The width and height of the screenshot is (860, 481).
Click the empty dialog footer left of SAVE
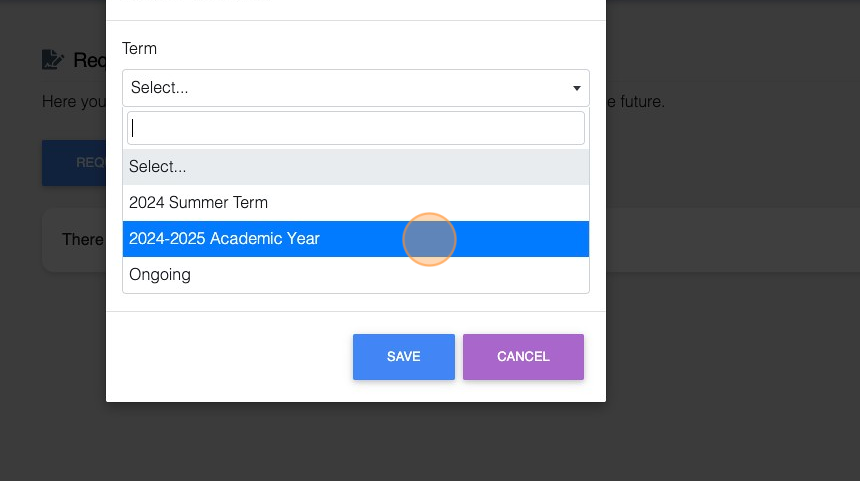[x=230, y=357]
